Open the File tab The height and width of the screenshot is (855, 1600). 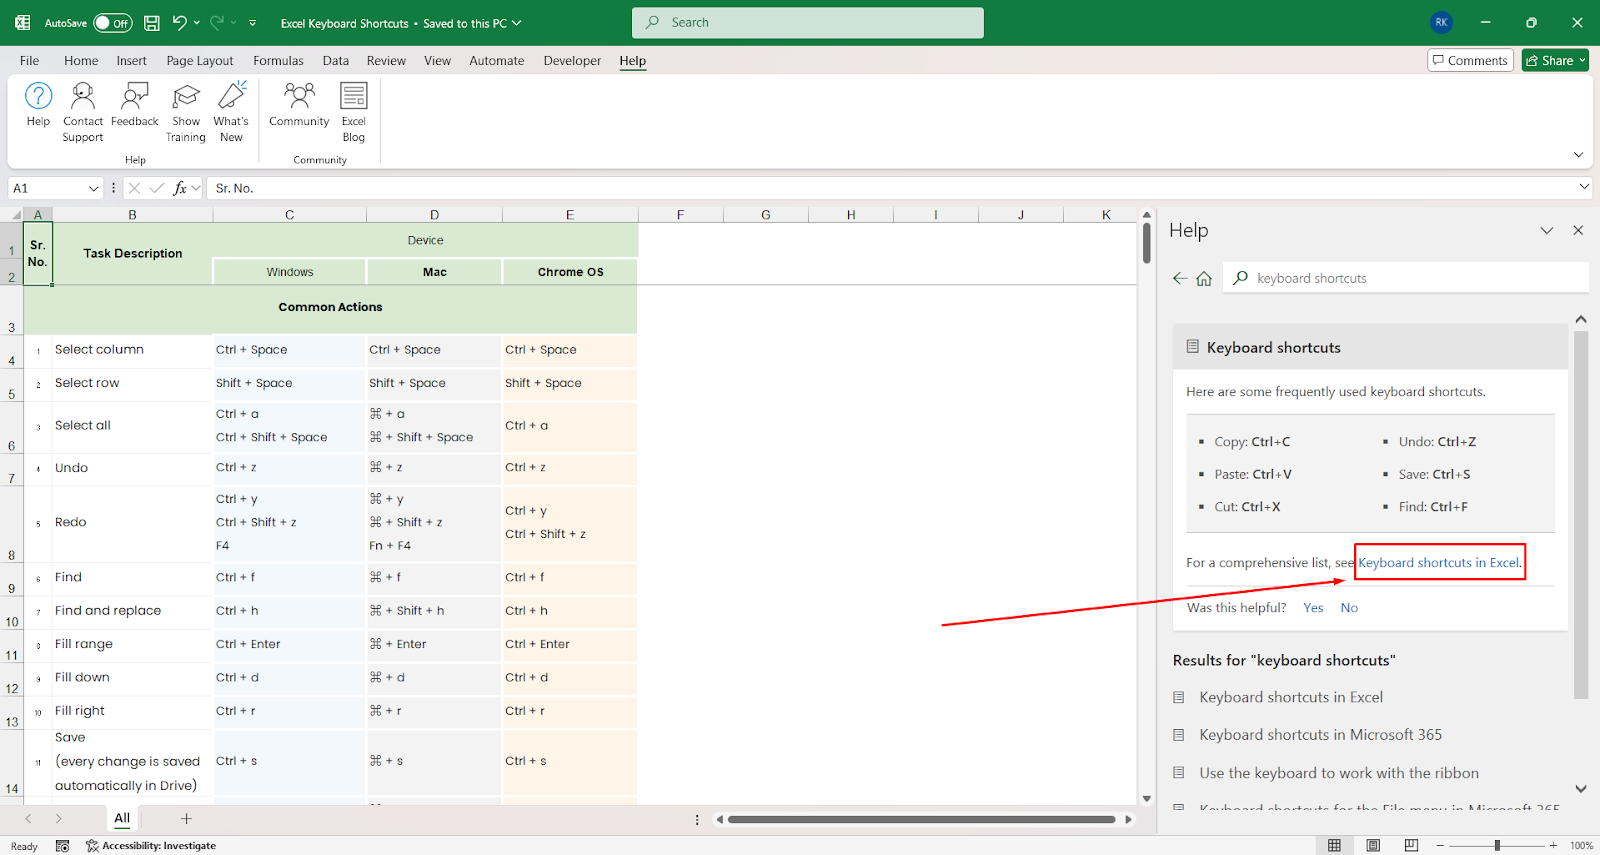29,60
